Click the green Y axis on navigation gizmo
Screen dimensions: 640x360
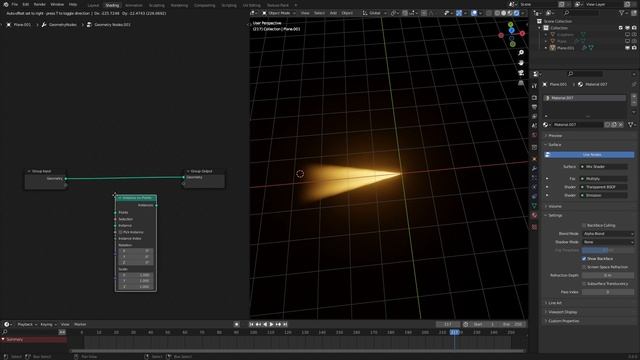tap(510, 25)
